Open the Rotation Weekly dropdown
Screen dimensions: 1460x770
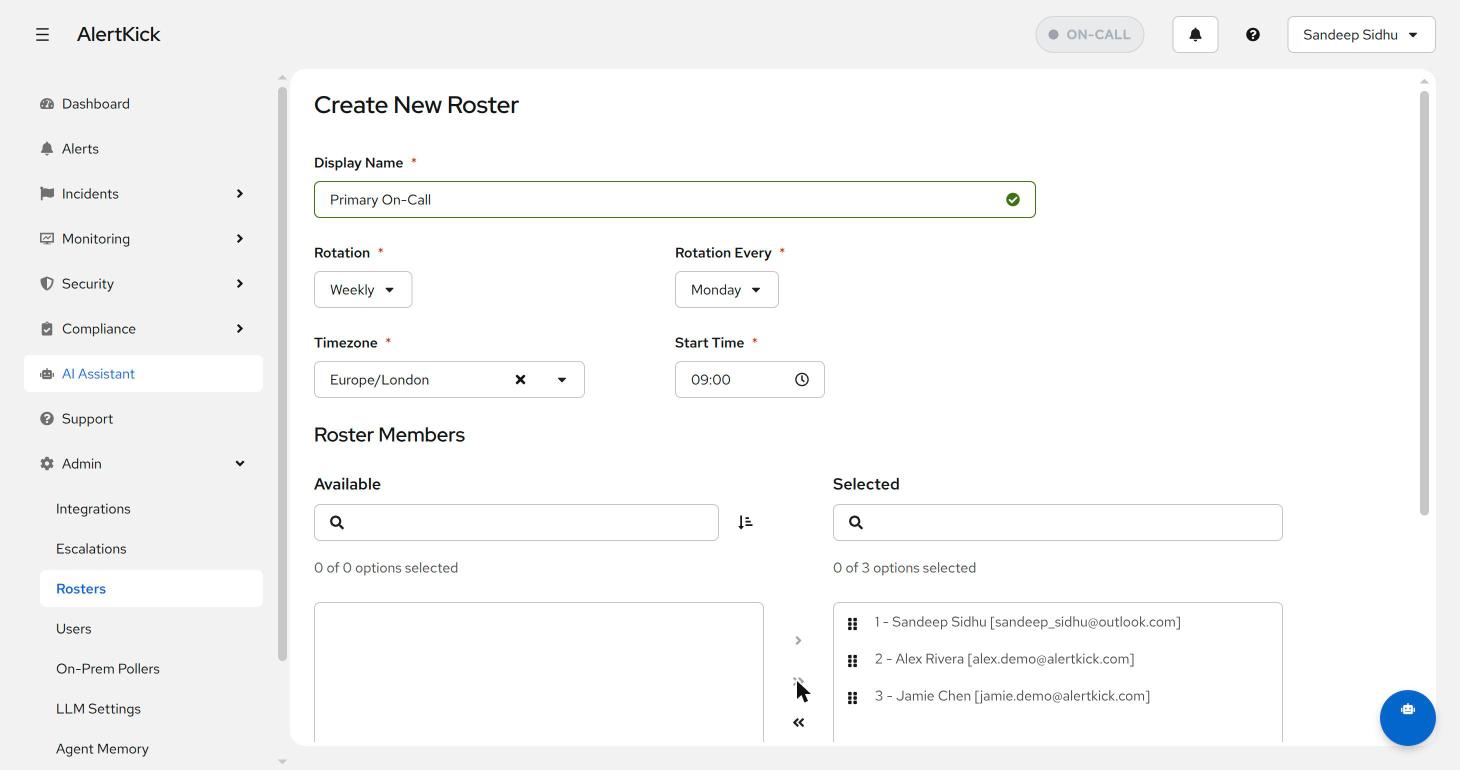[x=363, y=290]
